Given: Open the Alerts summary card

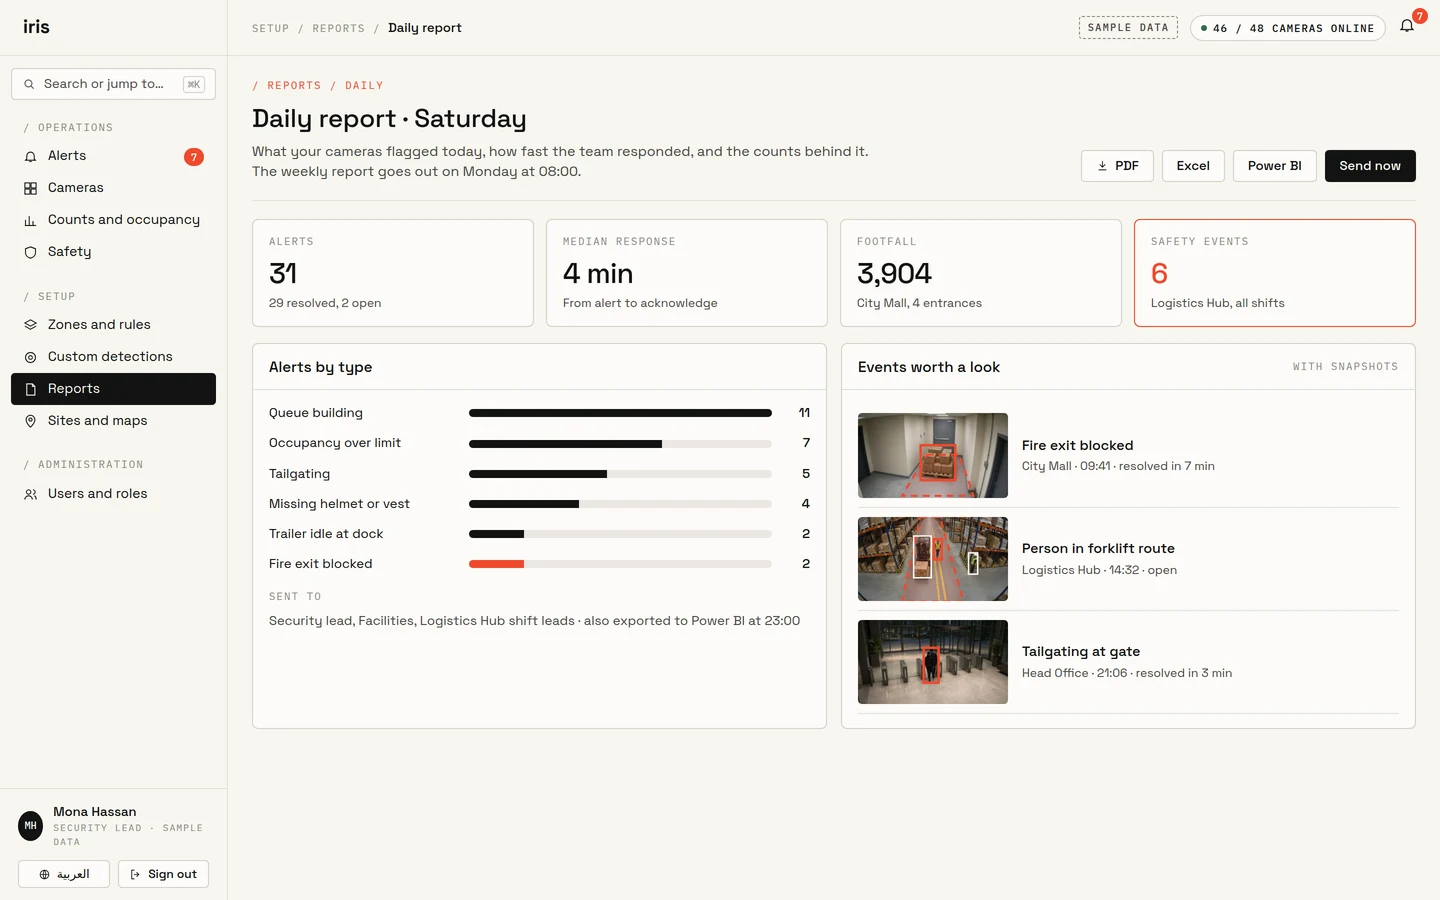Looking at the screenshot, I should (x=393, y=273).
